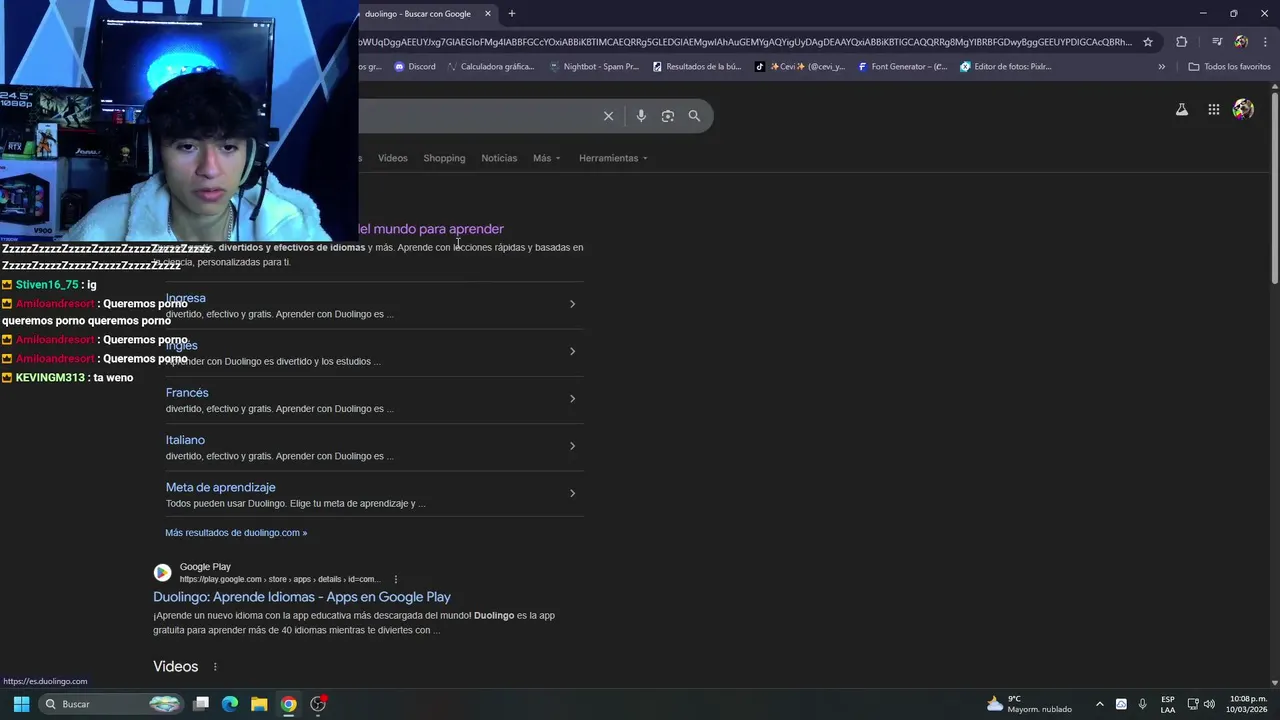
Task: Click the cloud sync icon in the tray
Action: 1121,704
